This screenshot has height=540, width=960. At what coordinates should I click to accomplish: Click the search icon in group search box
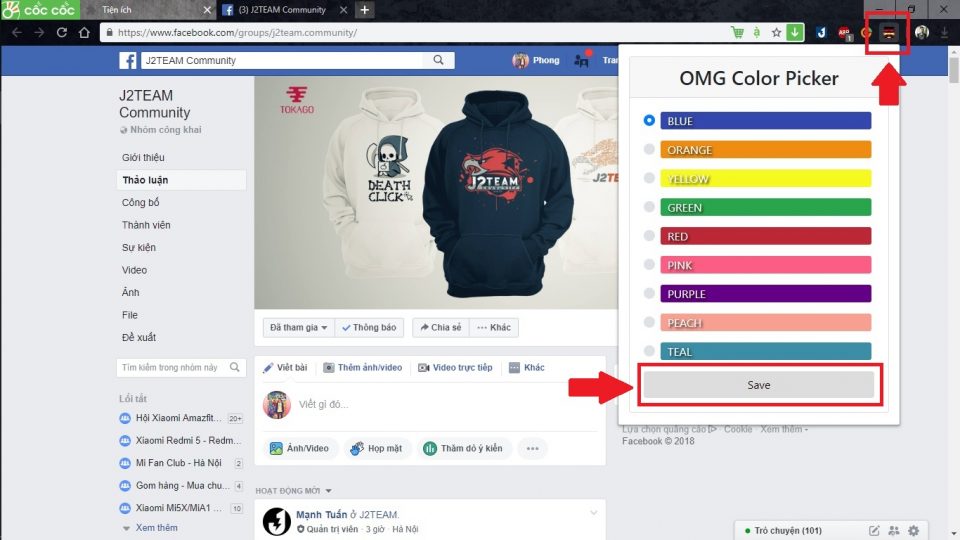tap(234, 367)
